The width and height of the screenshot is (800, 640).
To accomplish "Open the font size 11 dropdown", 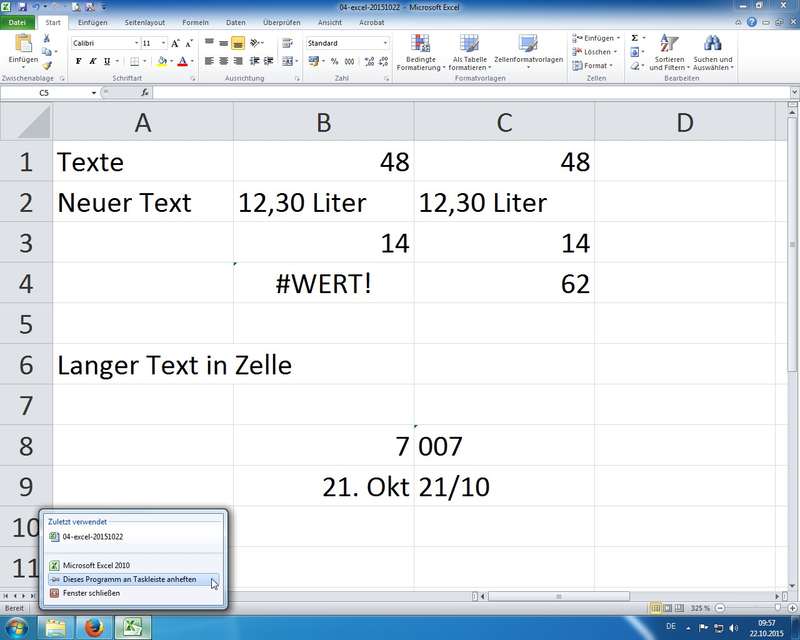I will 163,43.
